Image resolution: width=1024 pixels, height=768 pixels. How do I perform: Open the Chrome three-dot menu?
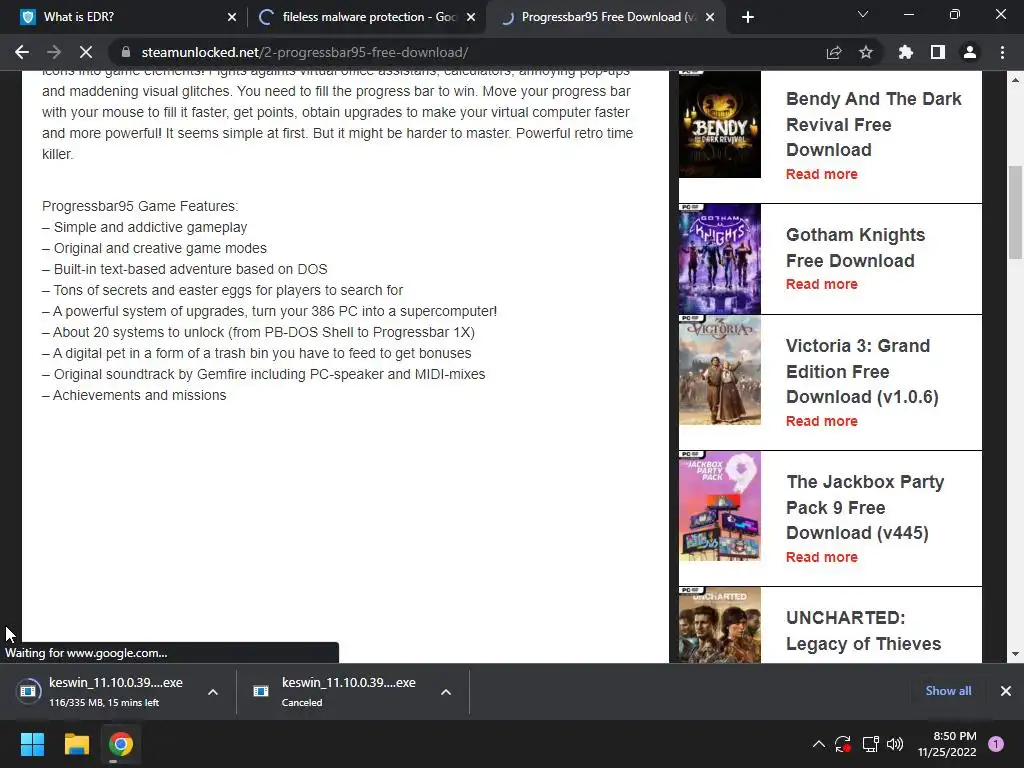point(1002,52)
